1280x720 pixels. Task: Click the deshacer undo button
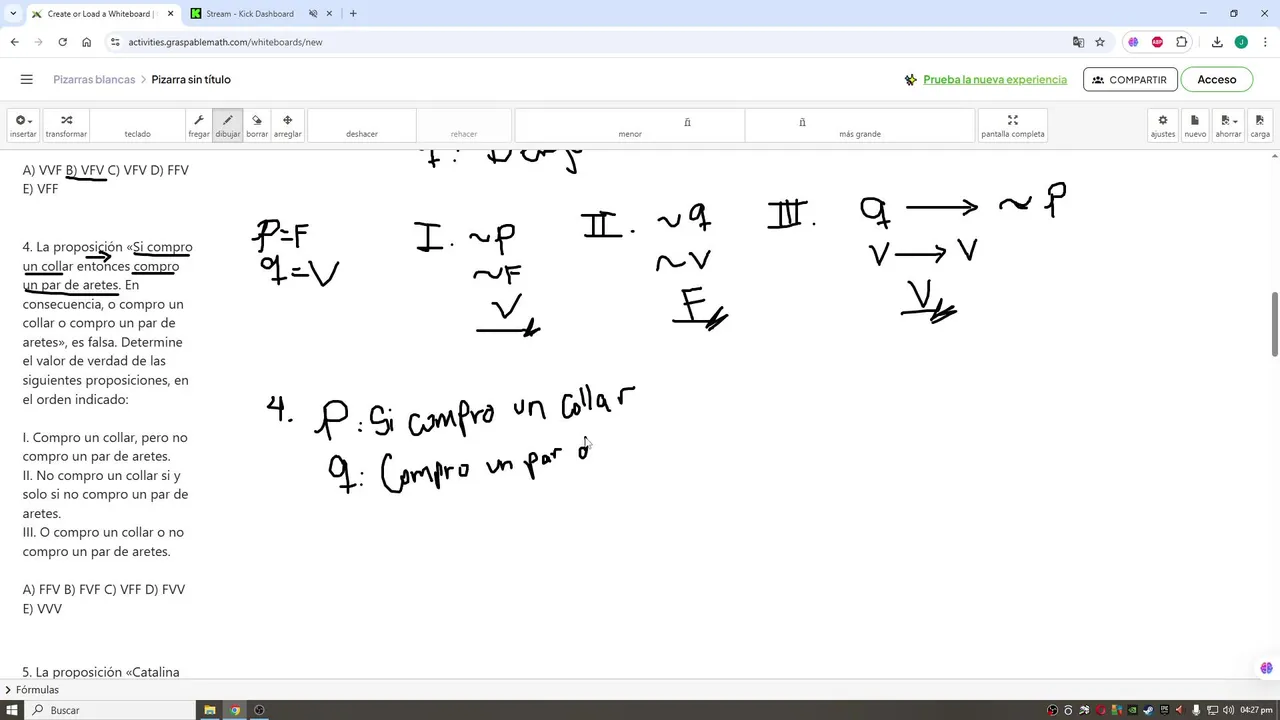[362, 126]
